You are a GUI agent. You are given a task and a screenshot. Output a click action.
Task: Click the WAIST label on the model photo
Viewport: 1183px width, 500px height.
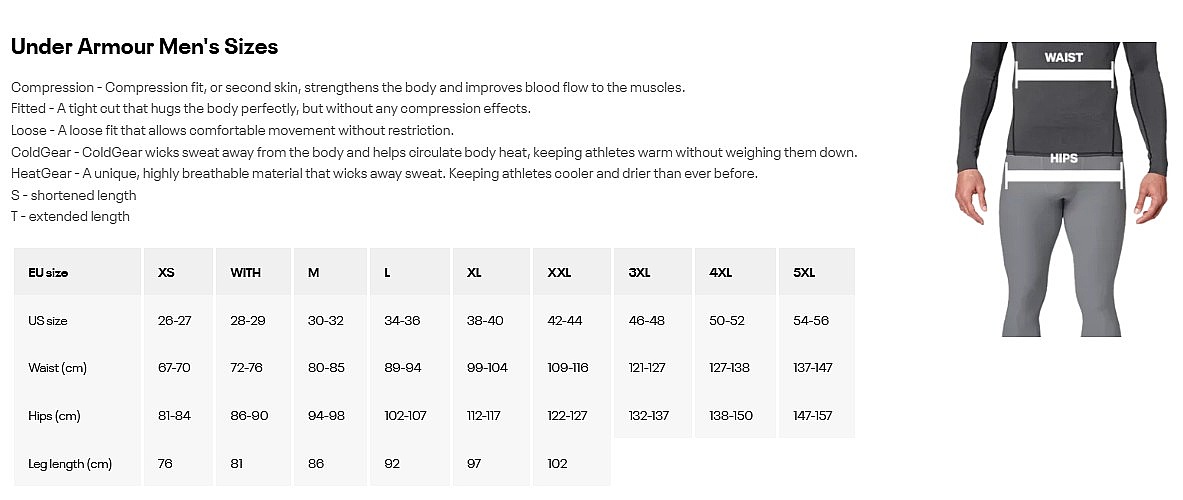click(x=1063, y=57)
